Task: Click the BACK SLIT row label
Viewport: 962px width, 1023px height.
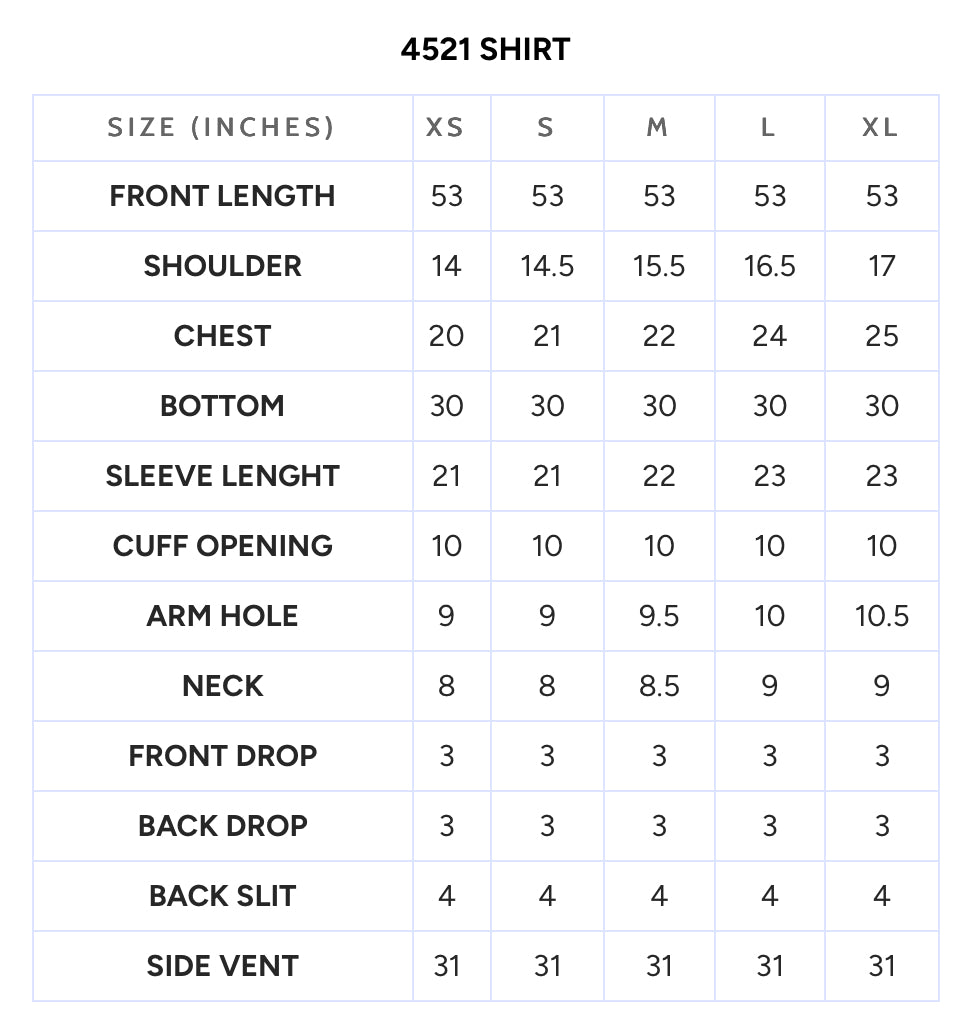Action: point(222,896)
